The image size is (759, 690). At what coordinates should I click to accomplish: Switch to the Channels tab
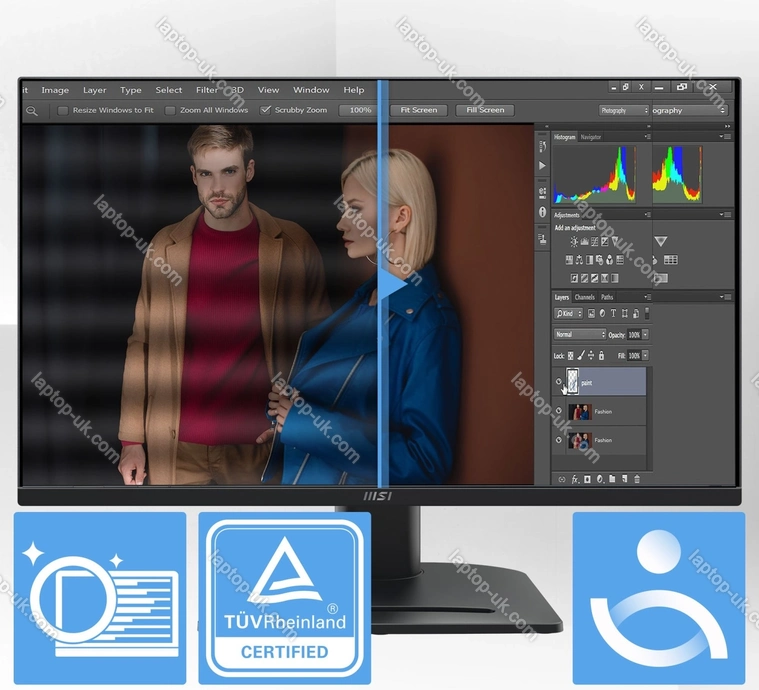pos(584,297)
